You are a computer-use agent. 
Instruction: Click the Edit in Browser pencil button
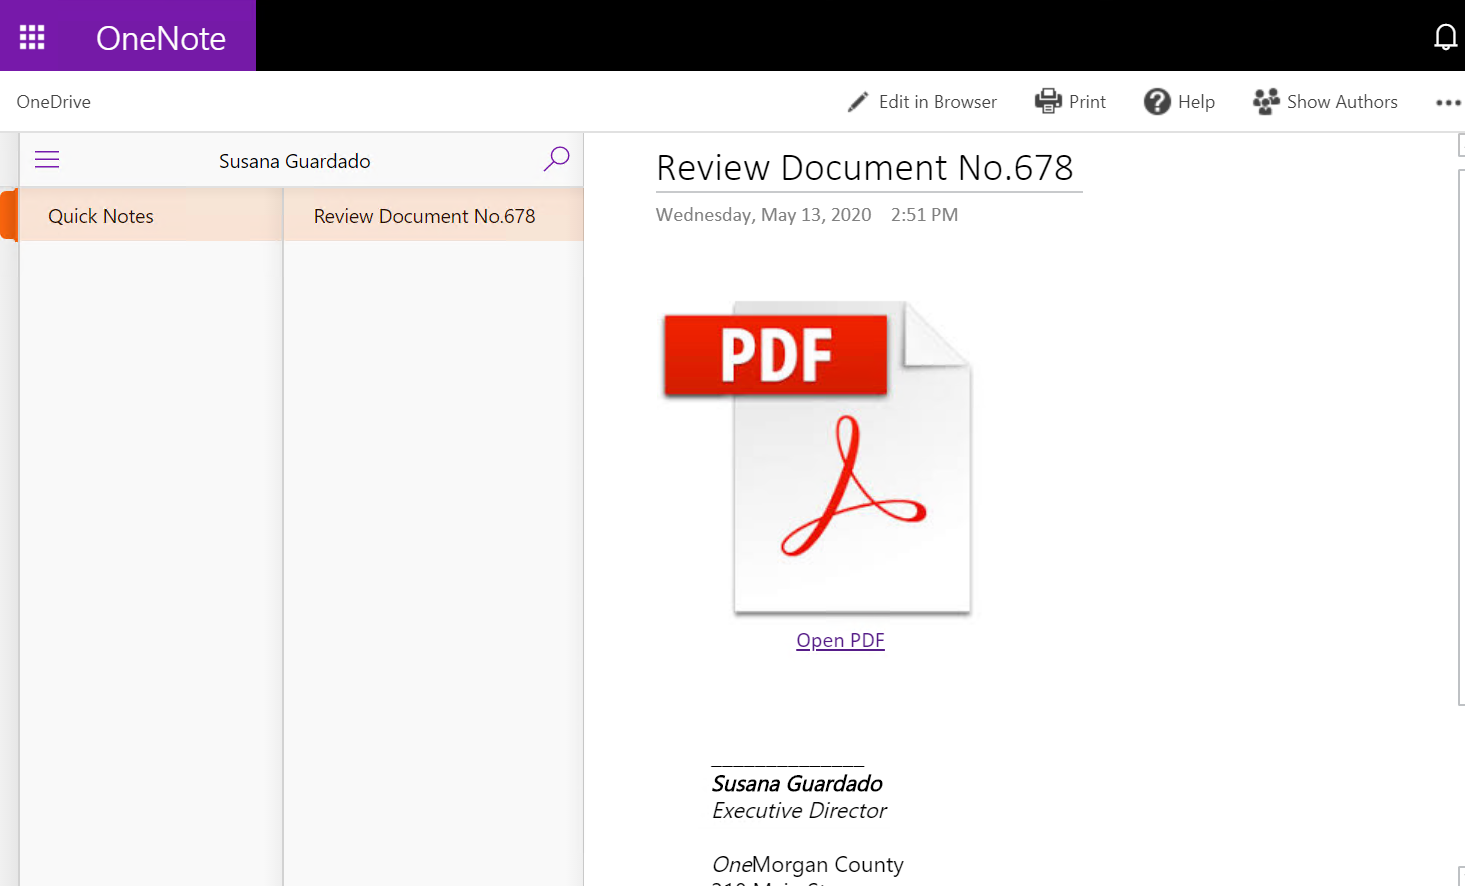[922, 102]
